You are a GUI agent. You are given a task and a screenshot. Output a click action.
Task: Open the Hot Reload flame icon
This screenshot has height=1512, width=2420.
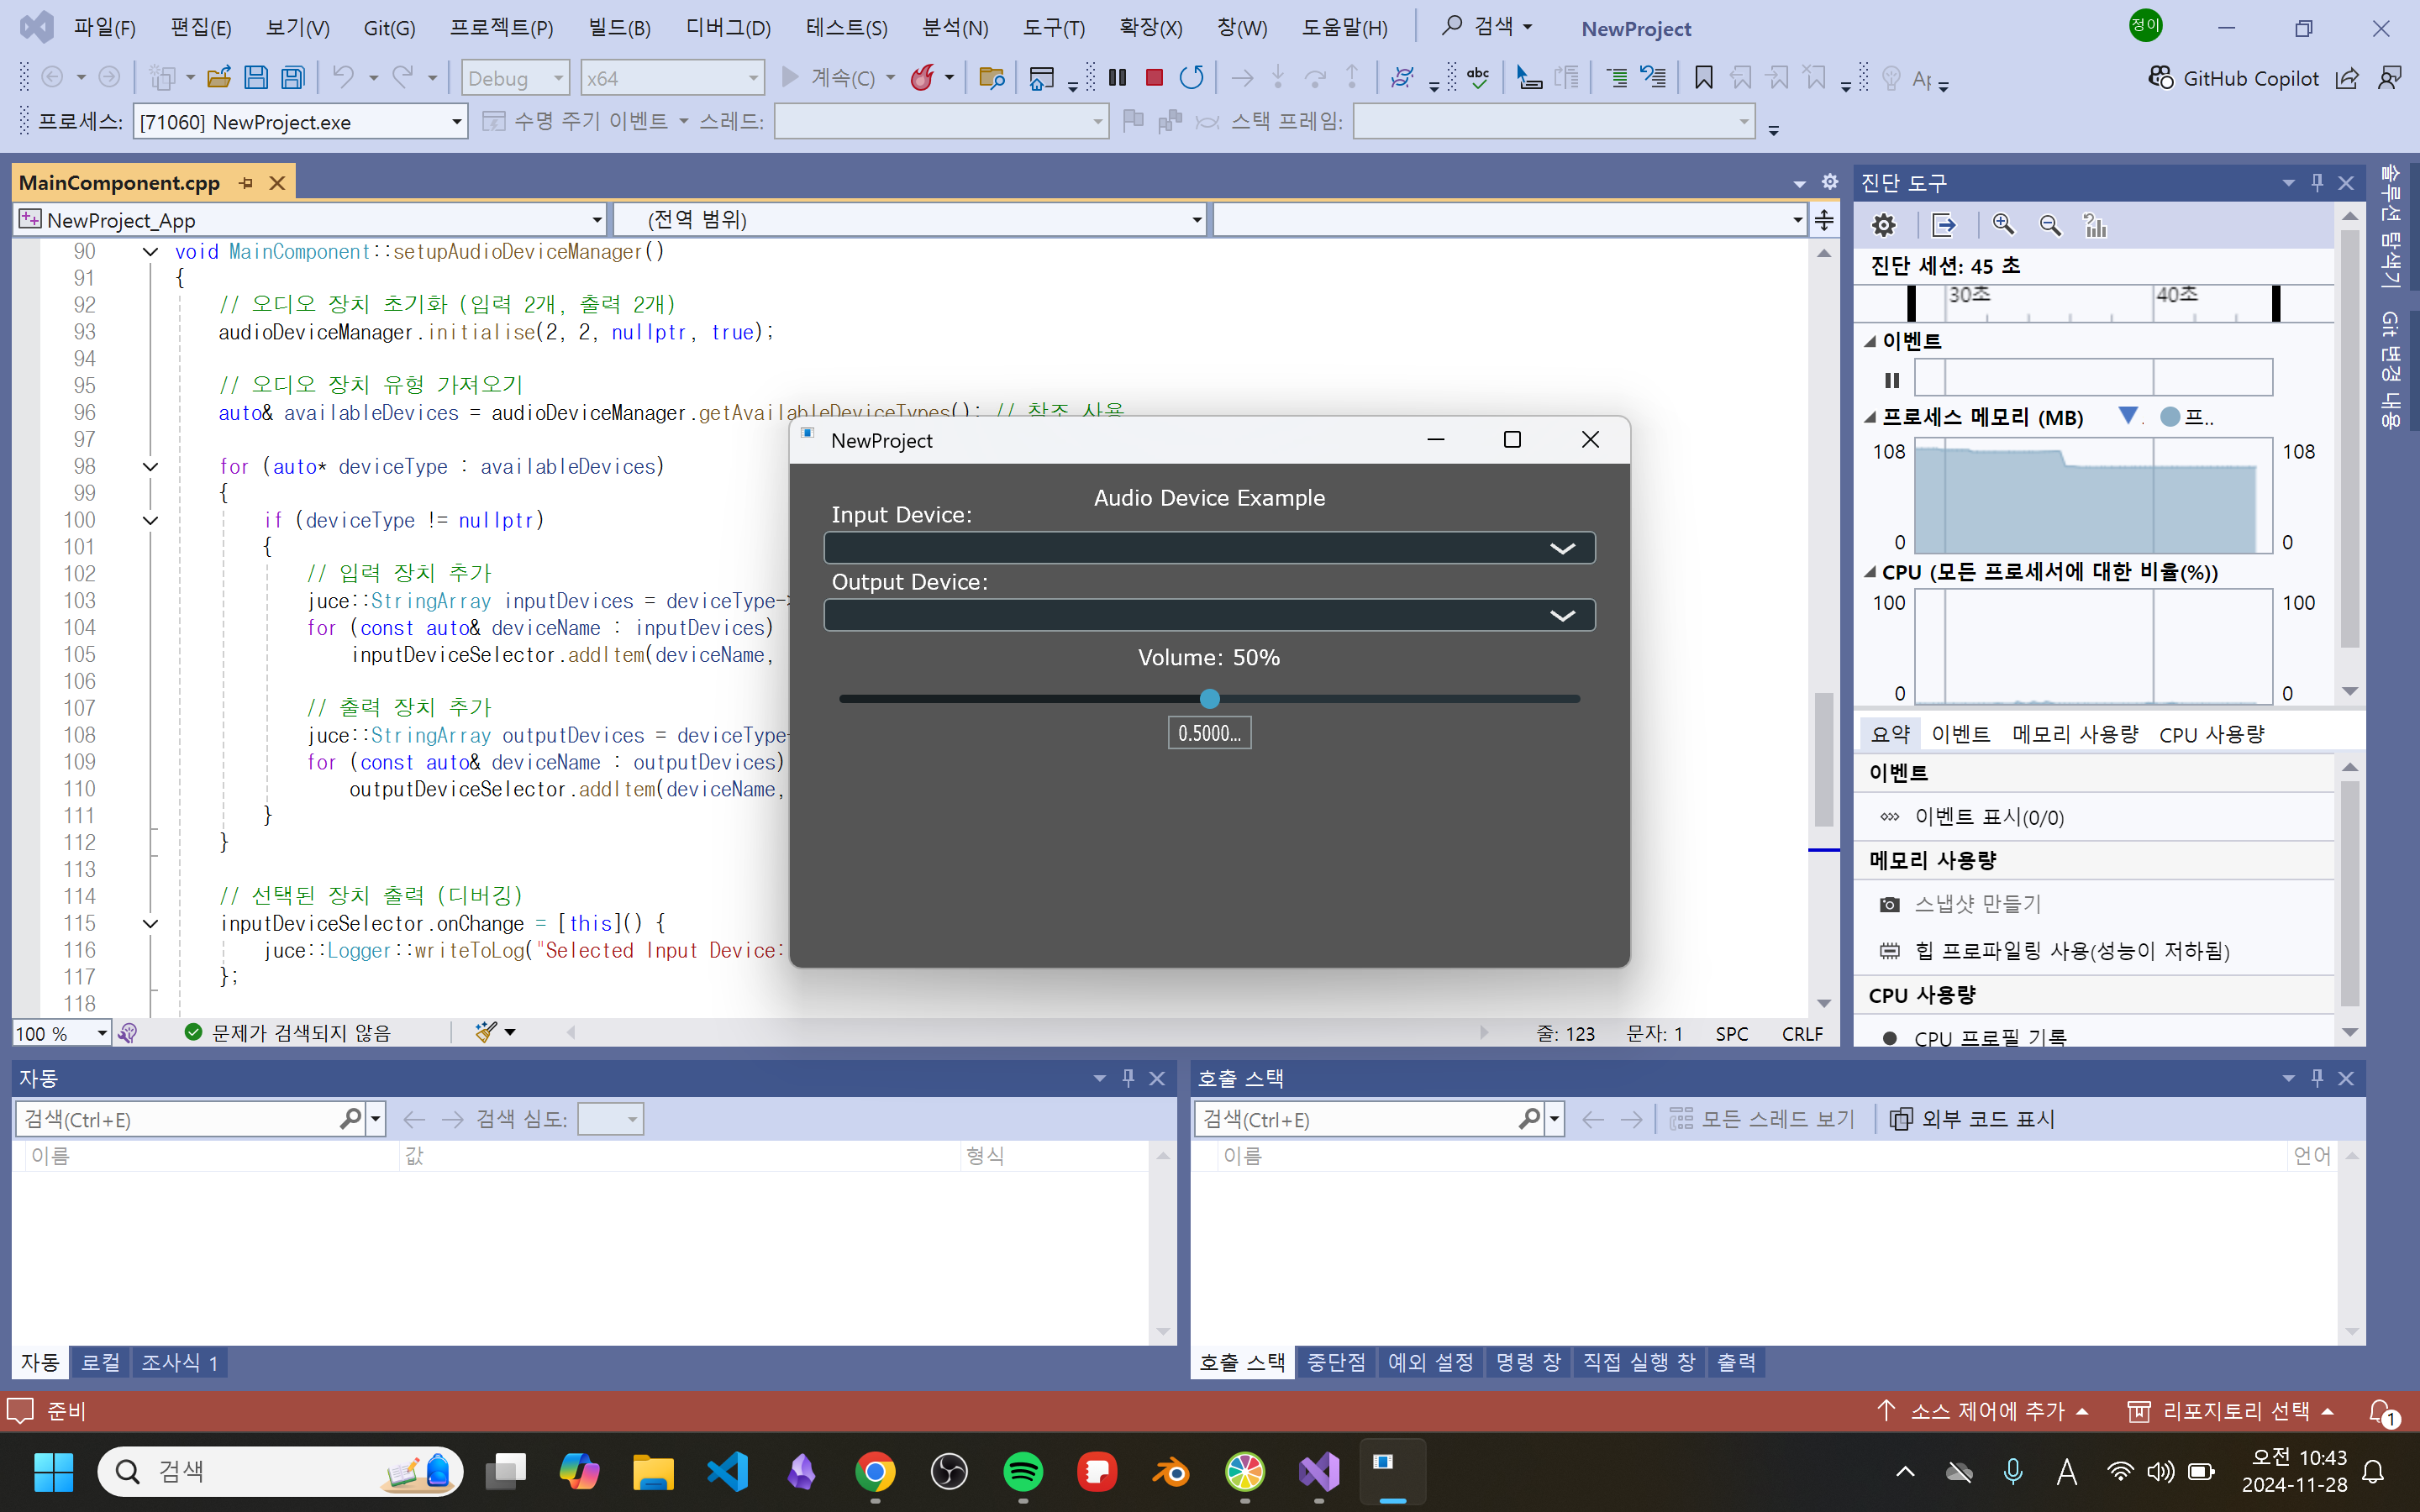[x=922, y=77]
